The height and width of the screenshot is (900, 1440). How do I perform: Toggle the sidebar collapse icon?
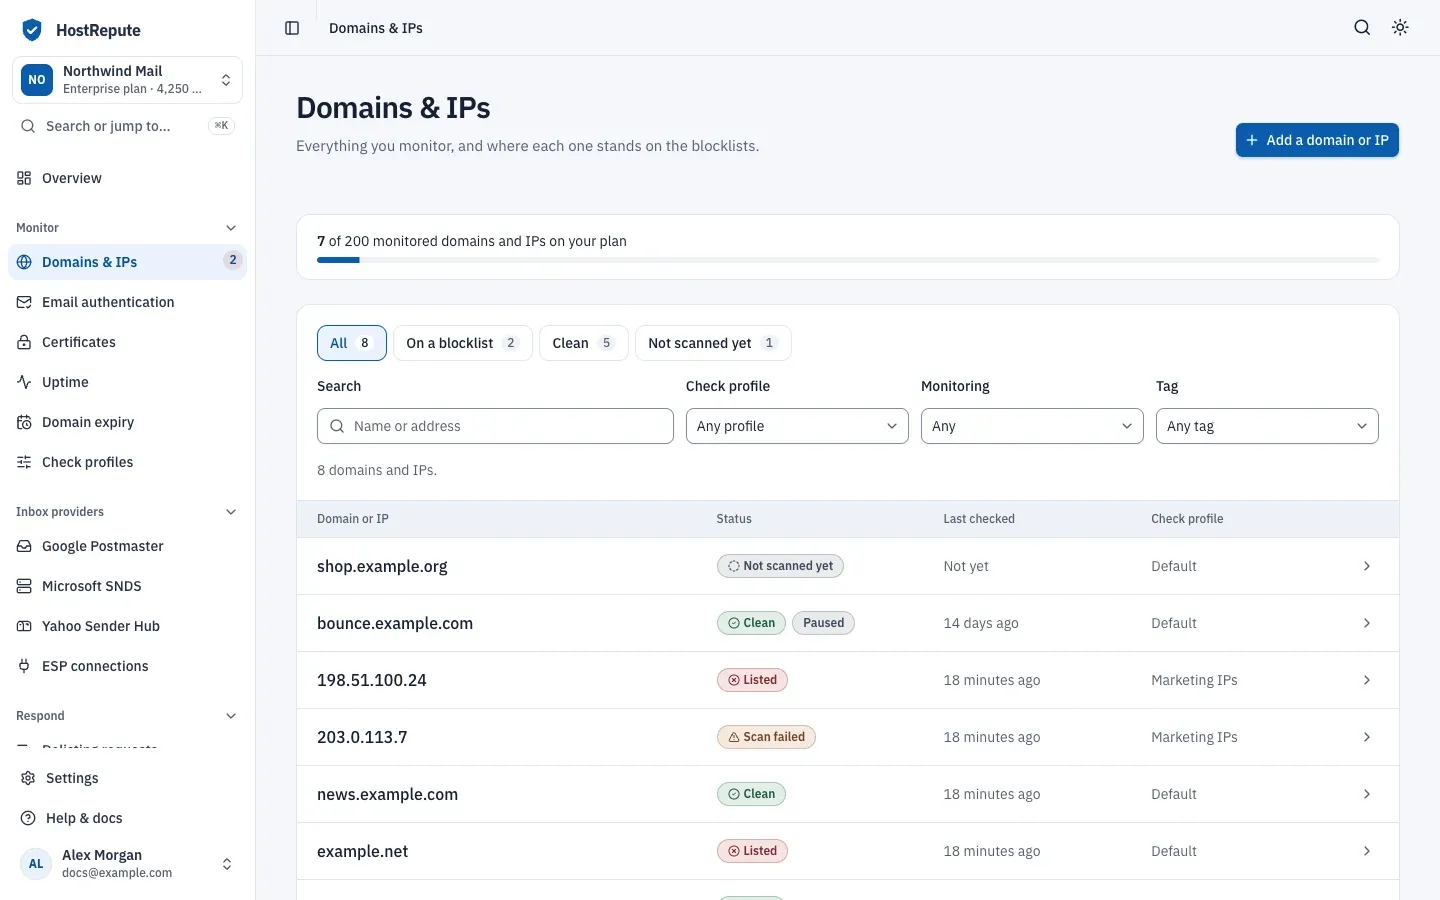(292, 28)
